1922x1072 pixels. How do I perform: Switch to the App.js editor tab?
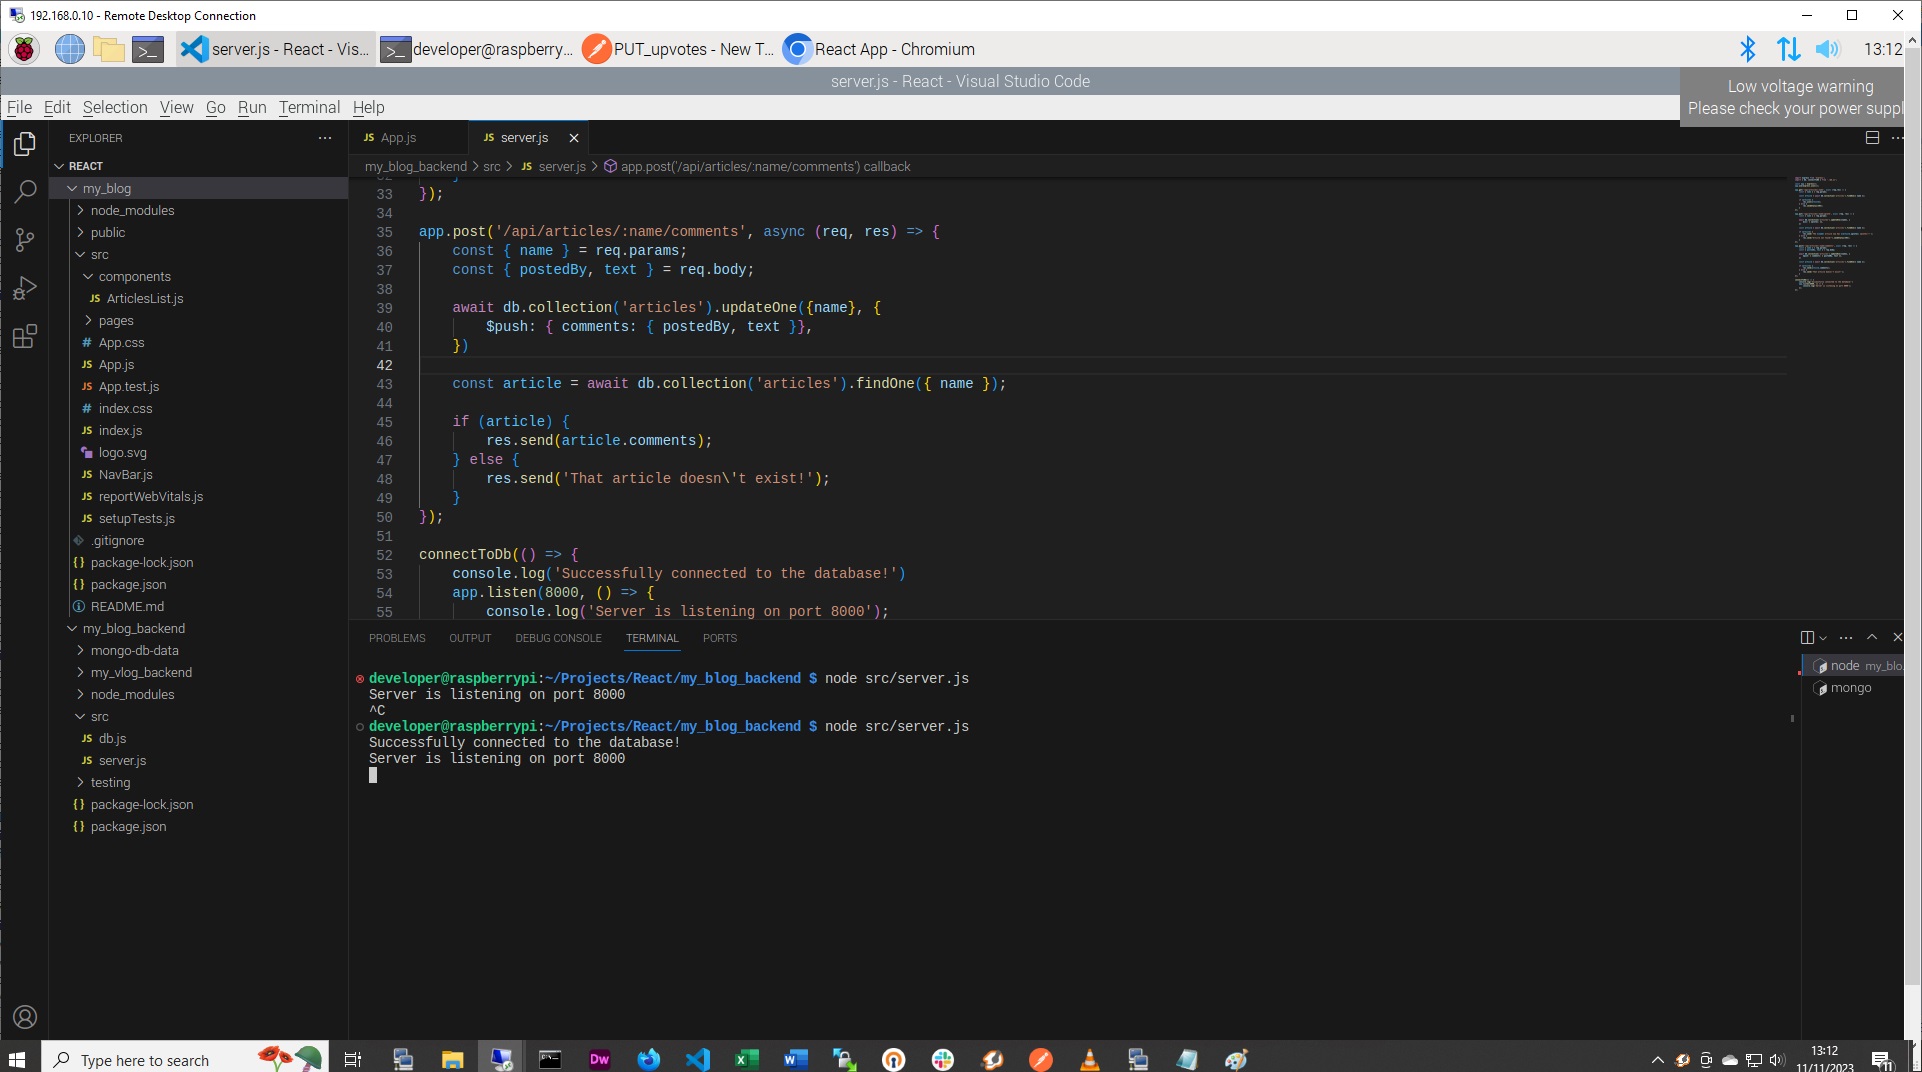tap(408, 138)
